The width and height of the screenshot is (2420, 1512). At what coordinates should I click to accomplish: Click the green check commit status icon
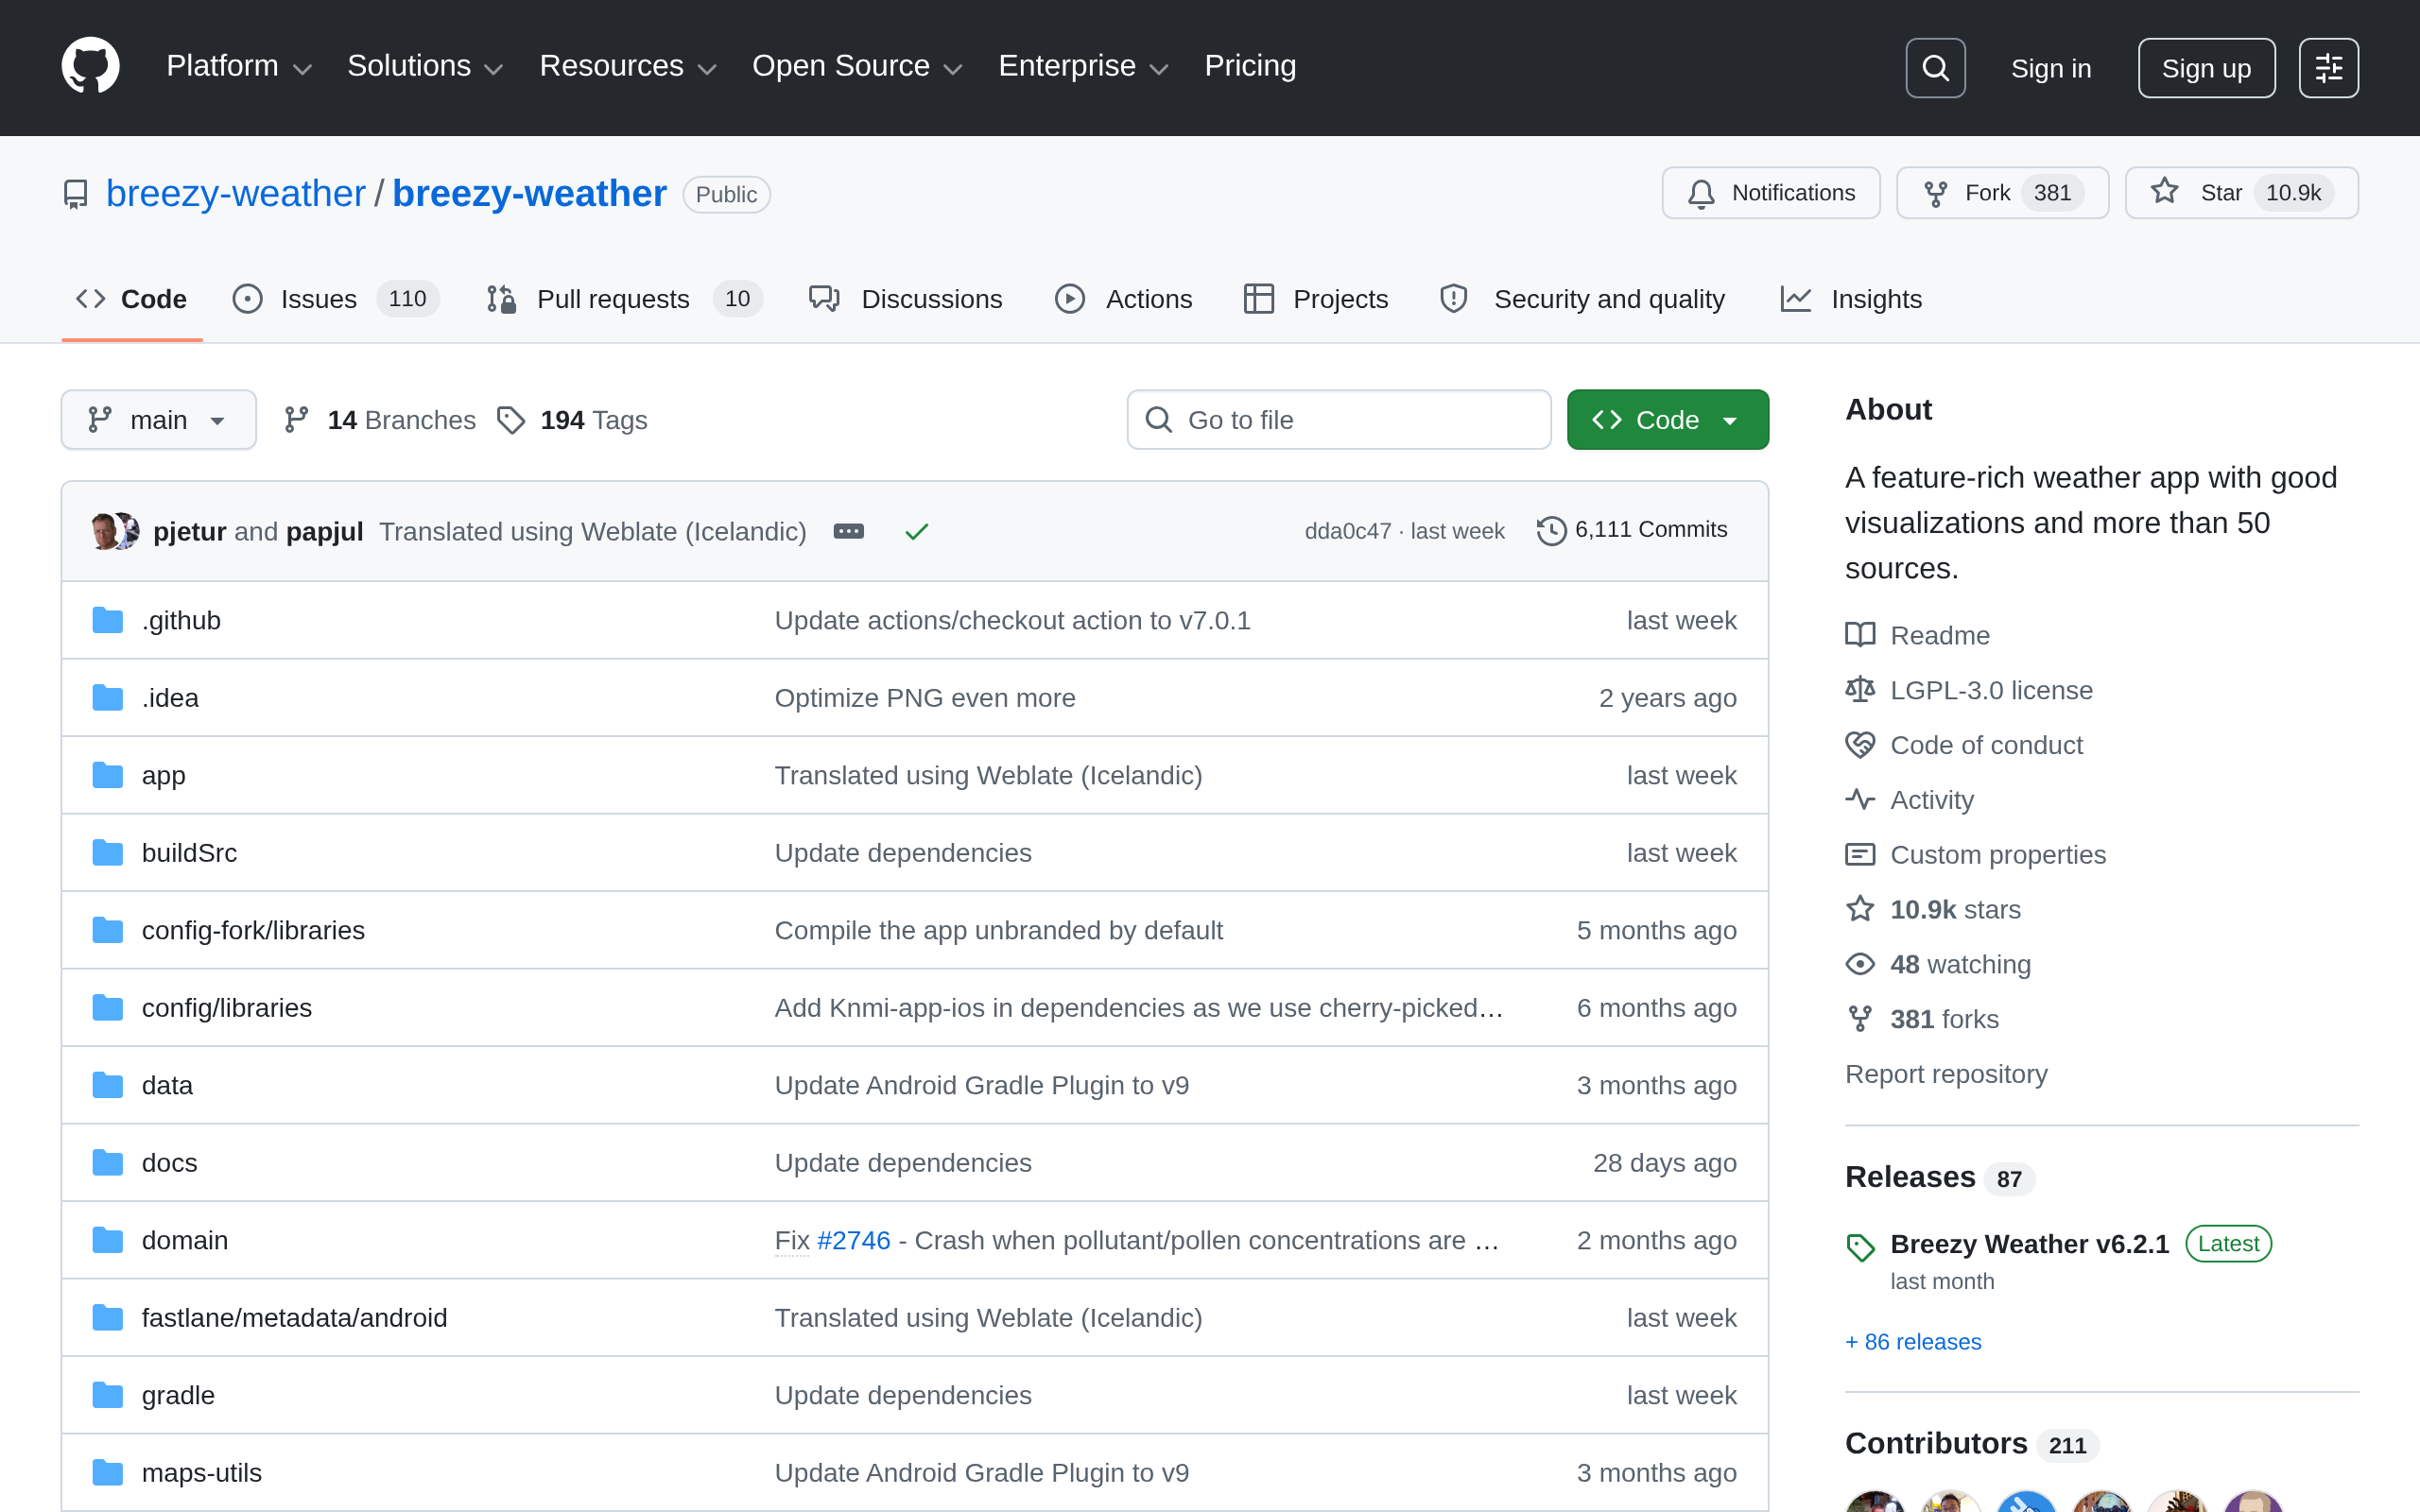[x=916, y=531]
